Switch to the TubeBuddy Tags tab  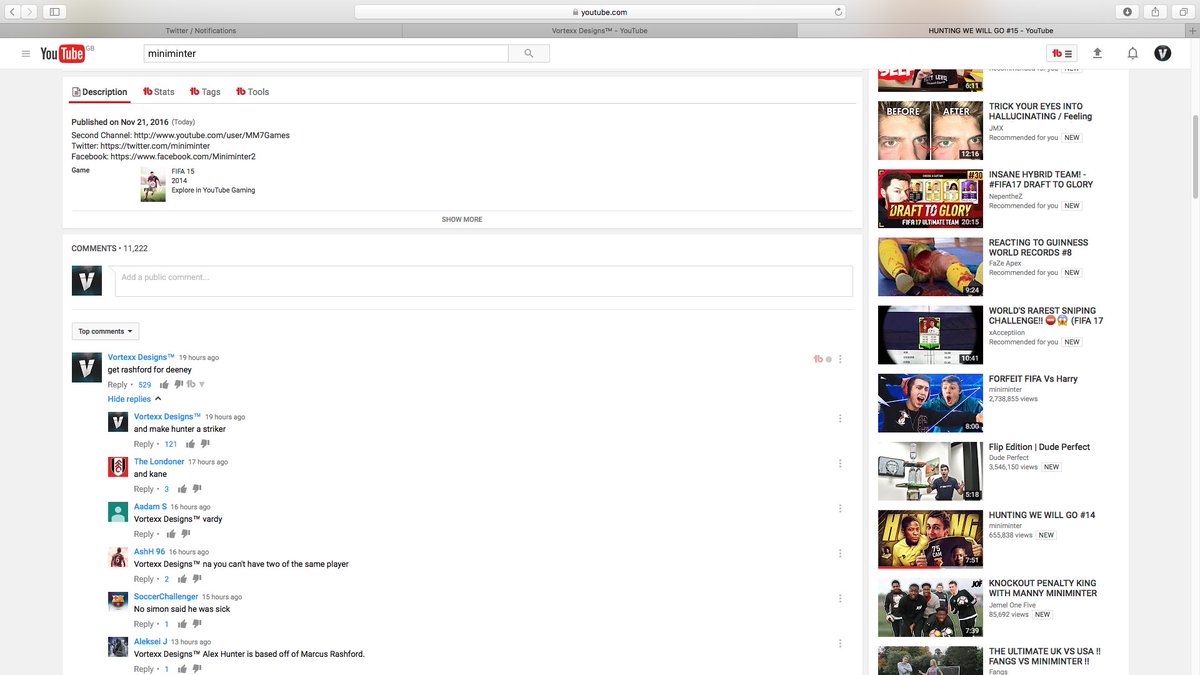click(205, 92)
